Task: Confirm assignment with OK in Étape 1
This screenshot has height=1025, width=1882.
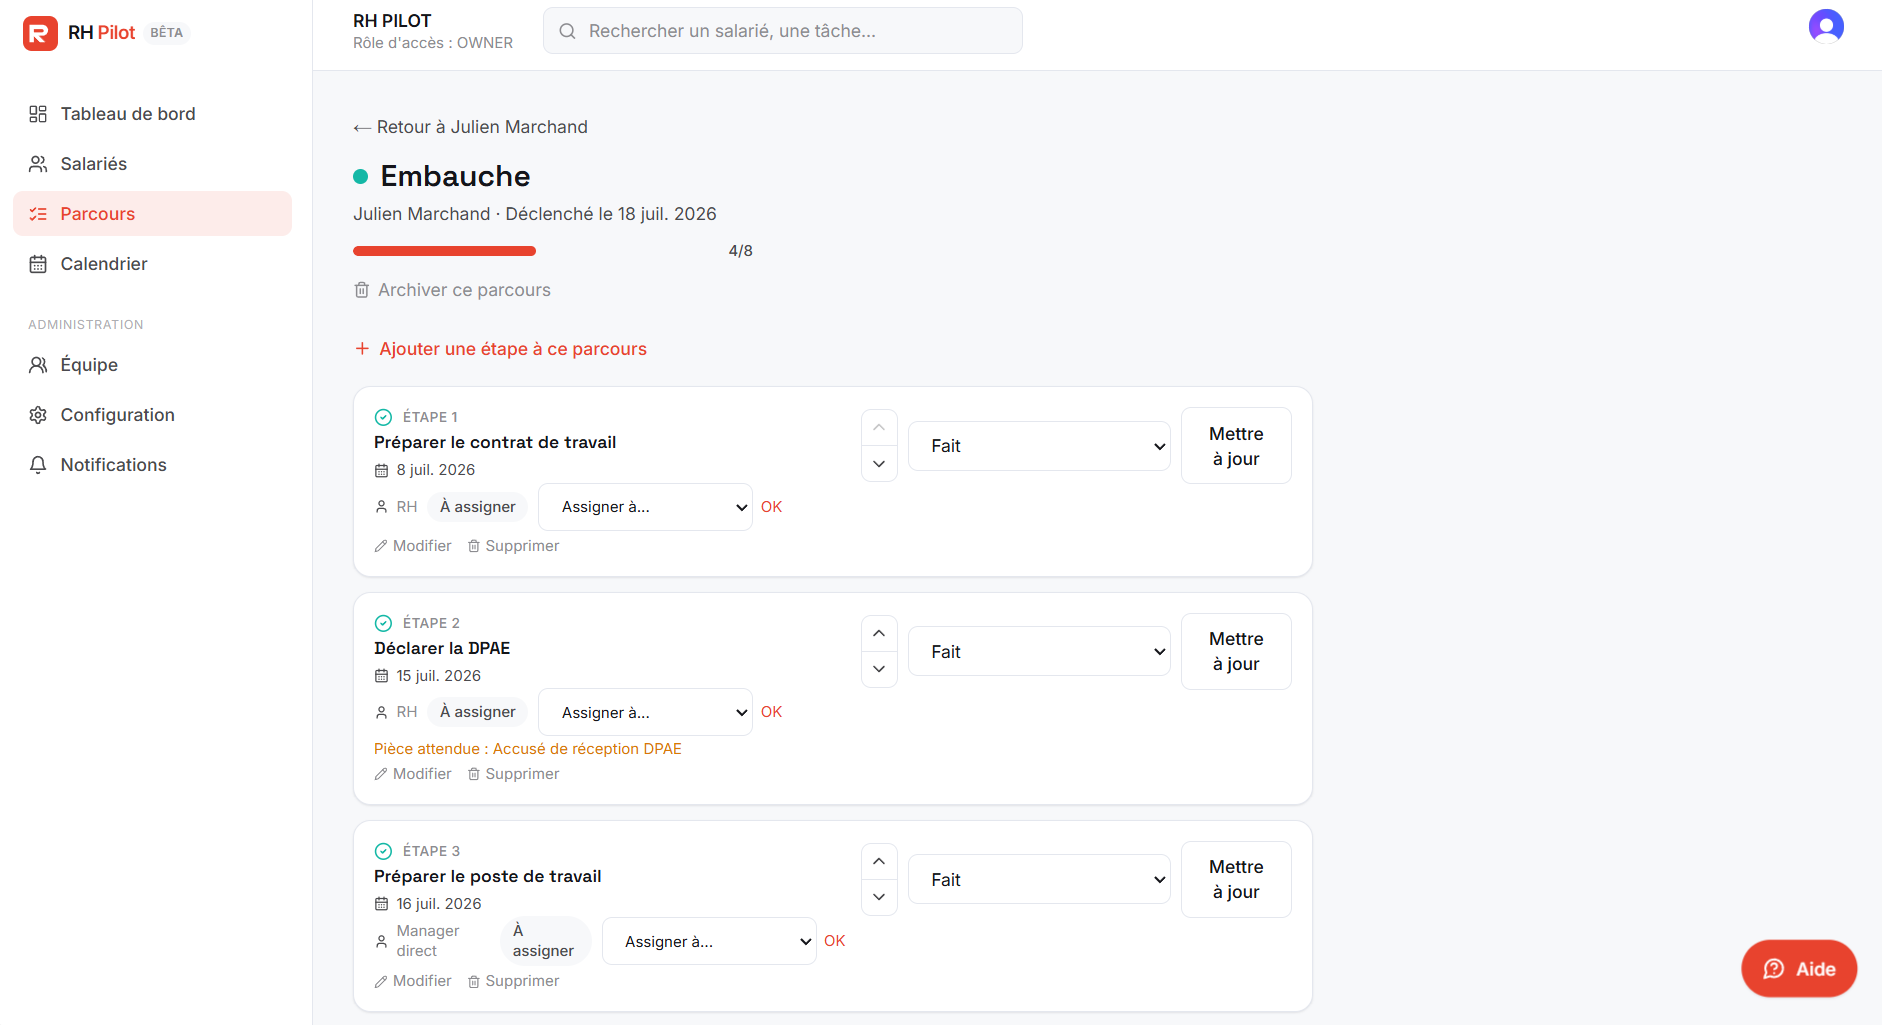Action: (771, 507)
